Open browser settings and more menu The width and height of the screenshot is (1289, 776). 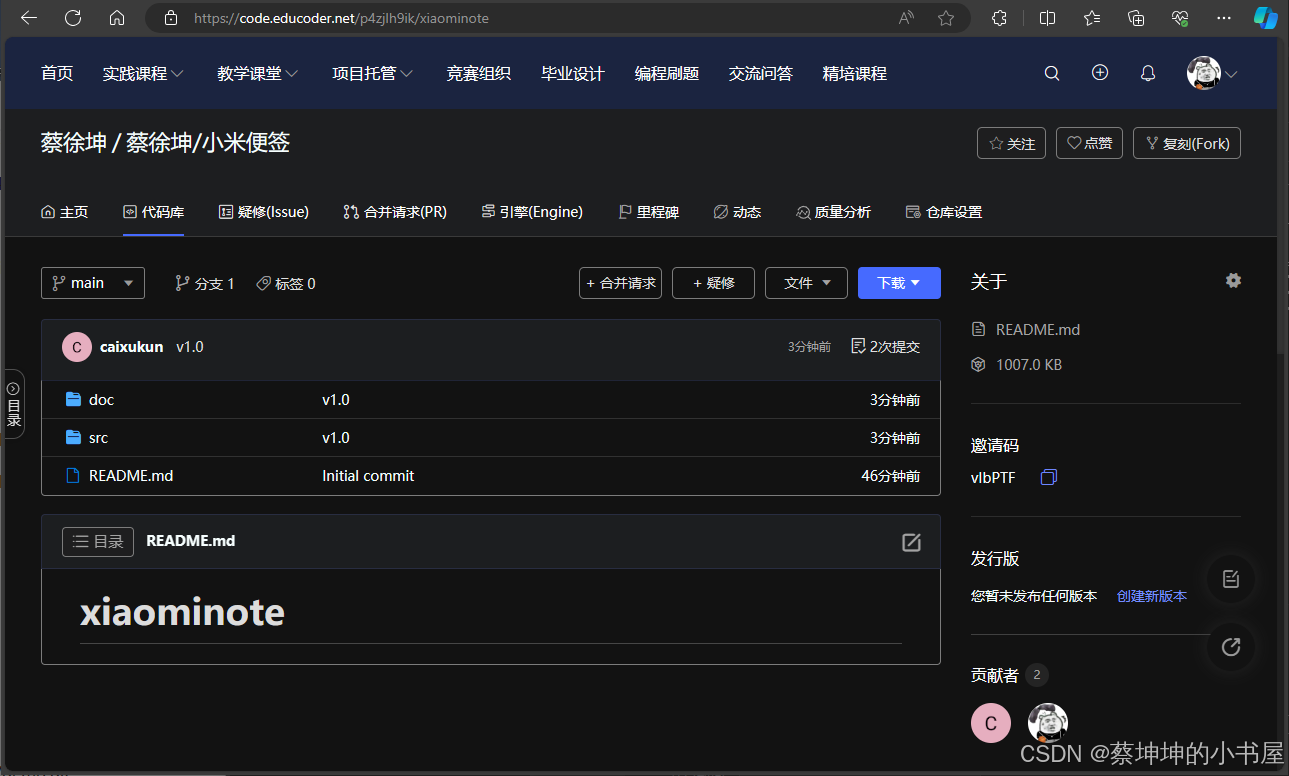point(1224,18)
